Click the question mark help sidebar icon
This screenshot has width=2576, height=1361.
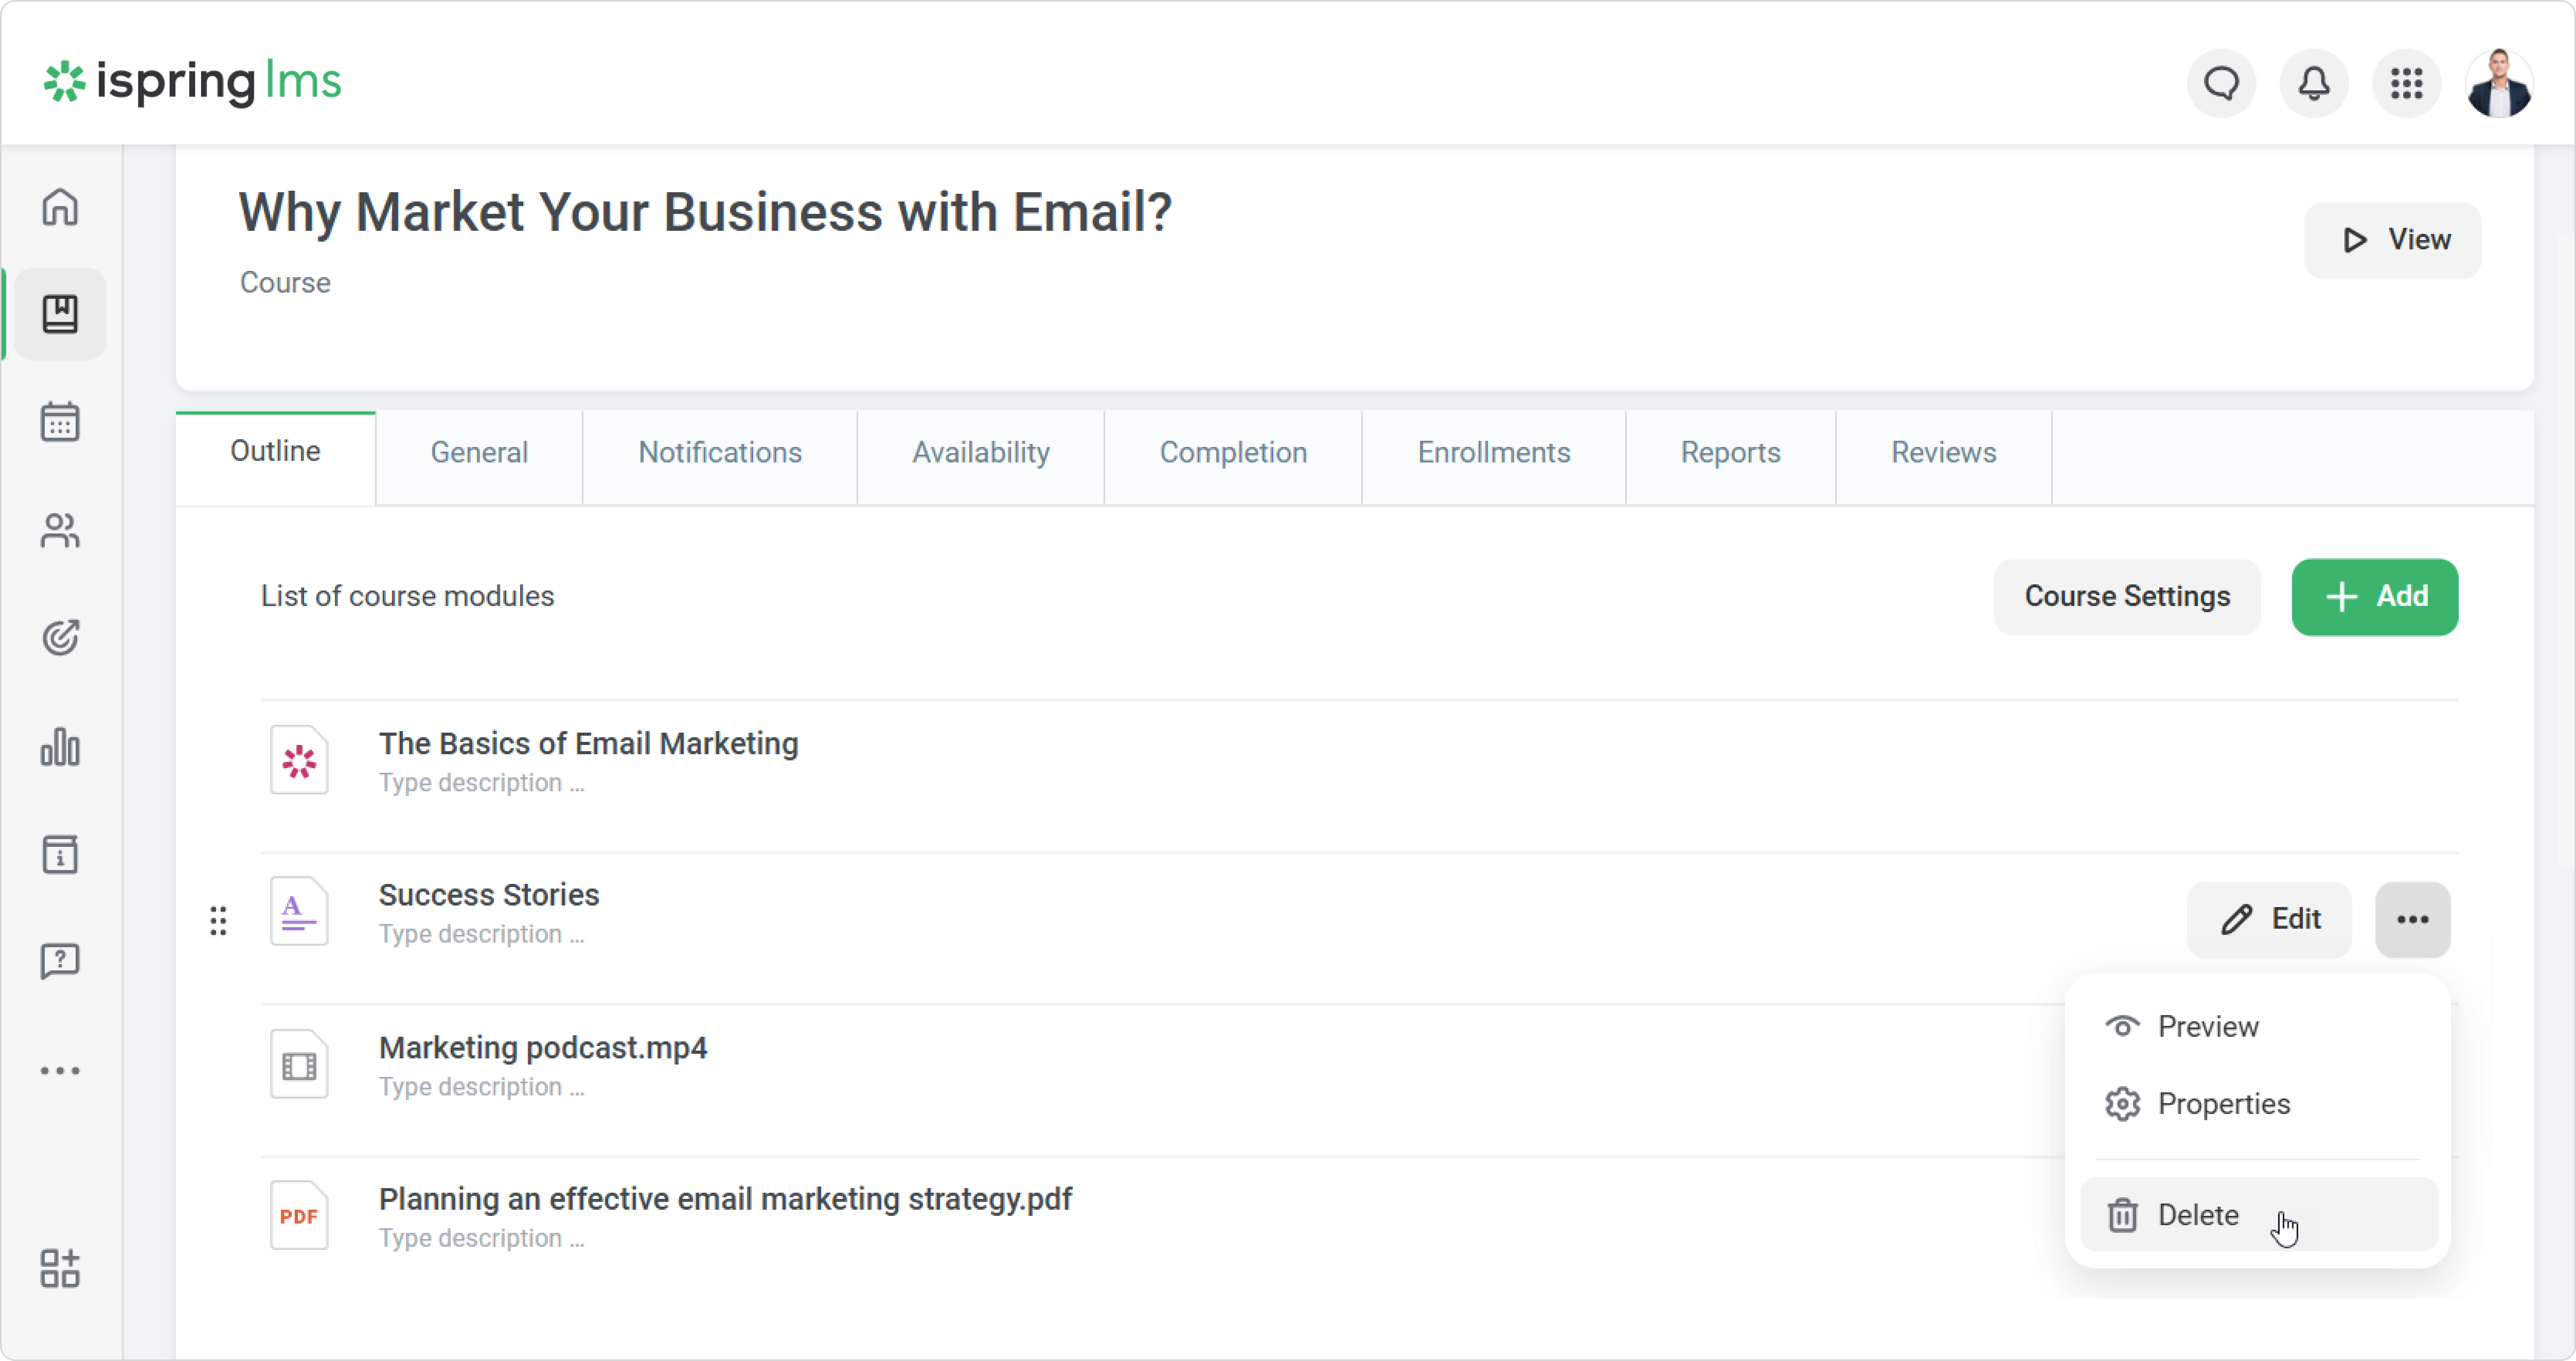tap(60, 961)
